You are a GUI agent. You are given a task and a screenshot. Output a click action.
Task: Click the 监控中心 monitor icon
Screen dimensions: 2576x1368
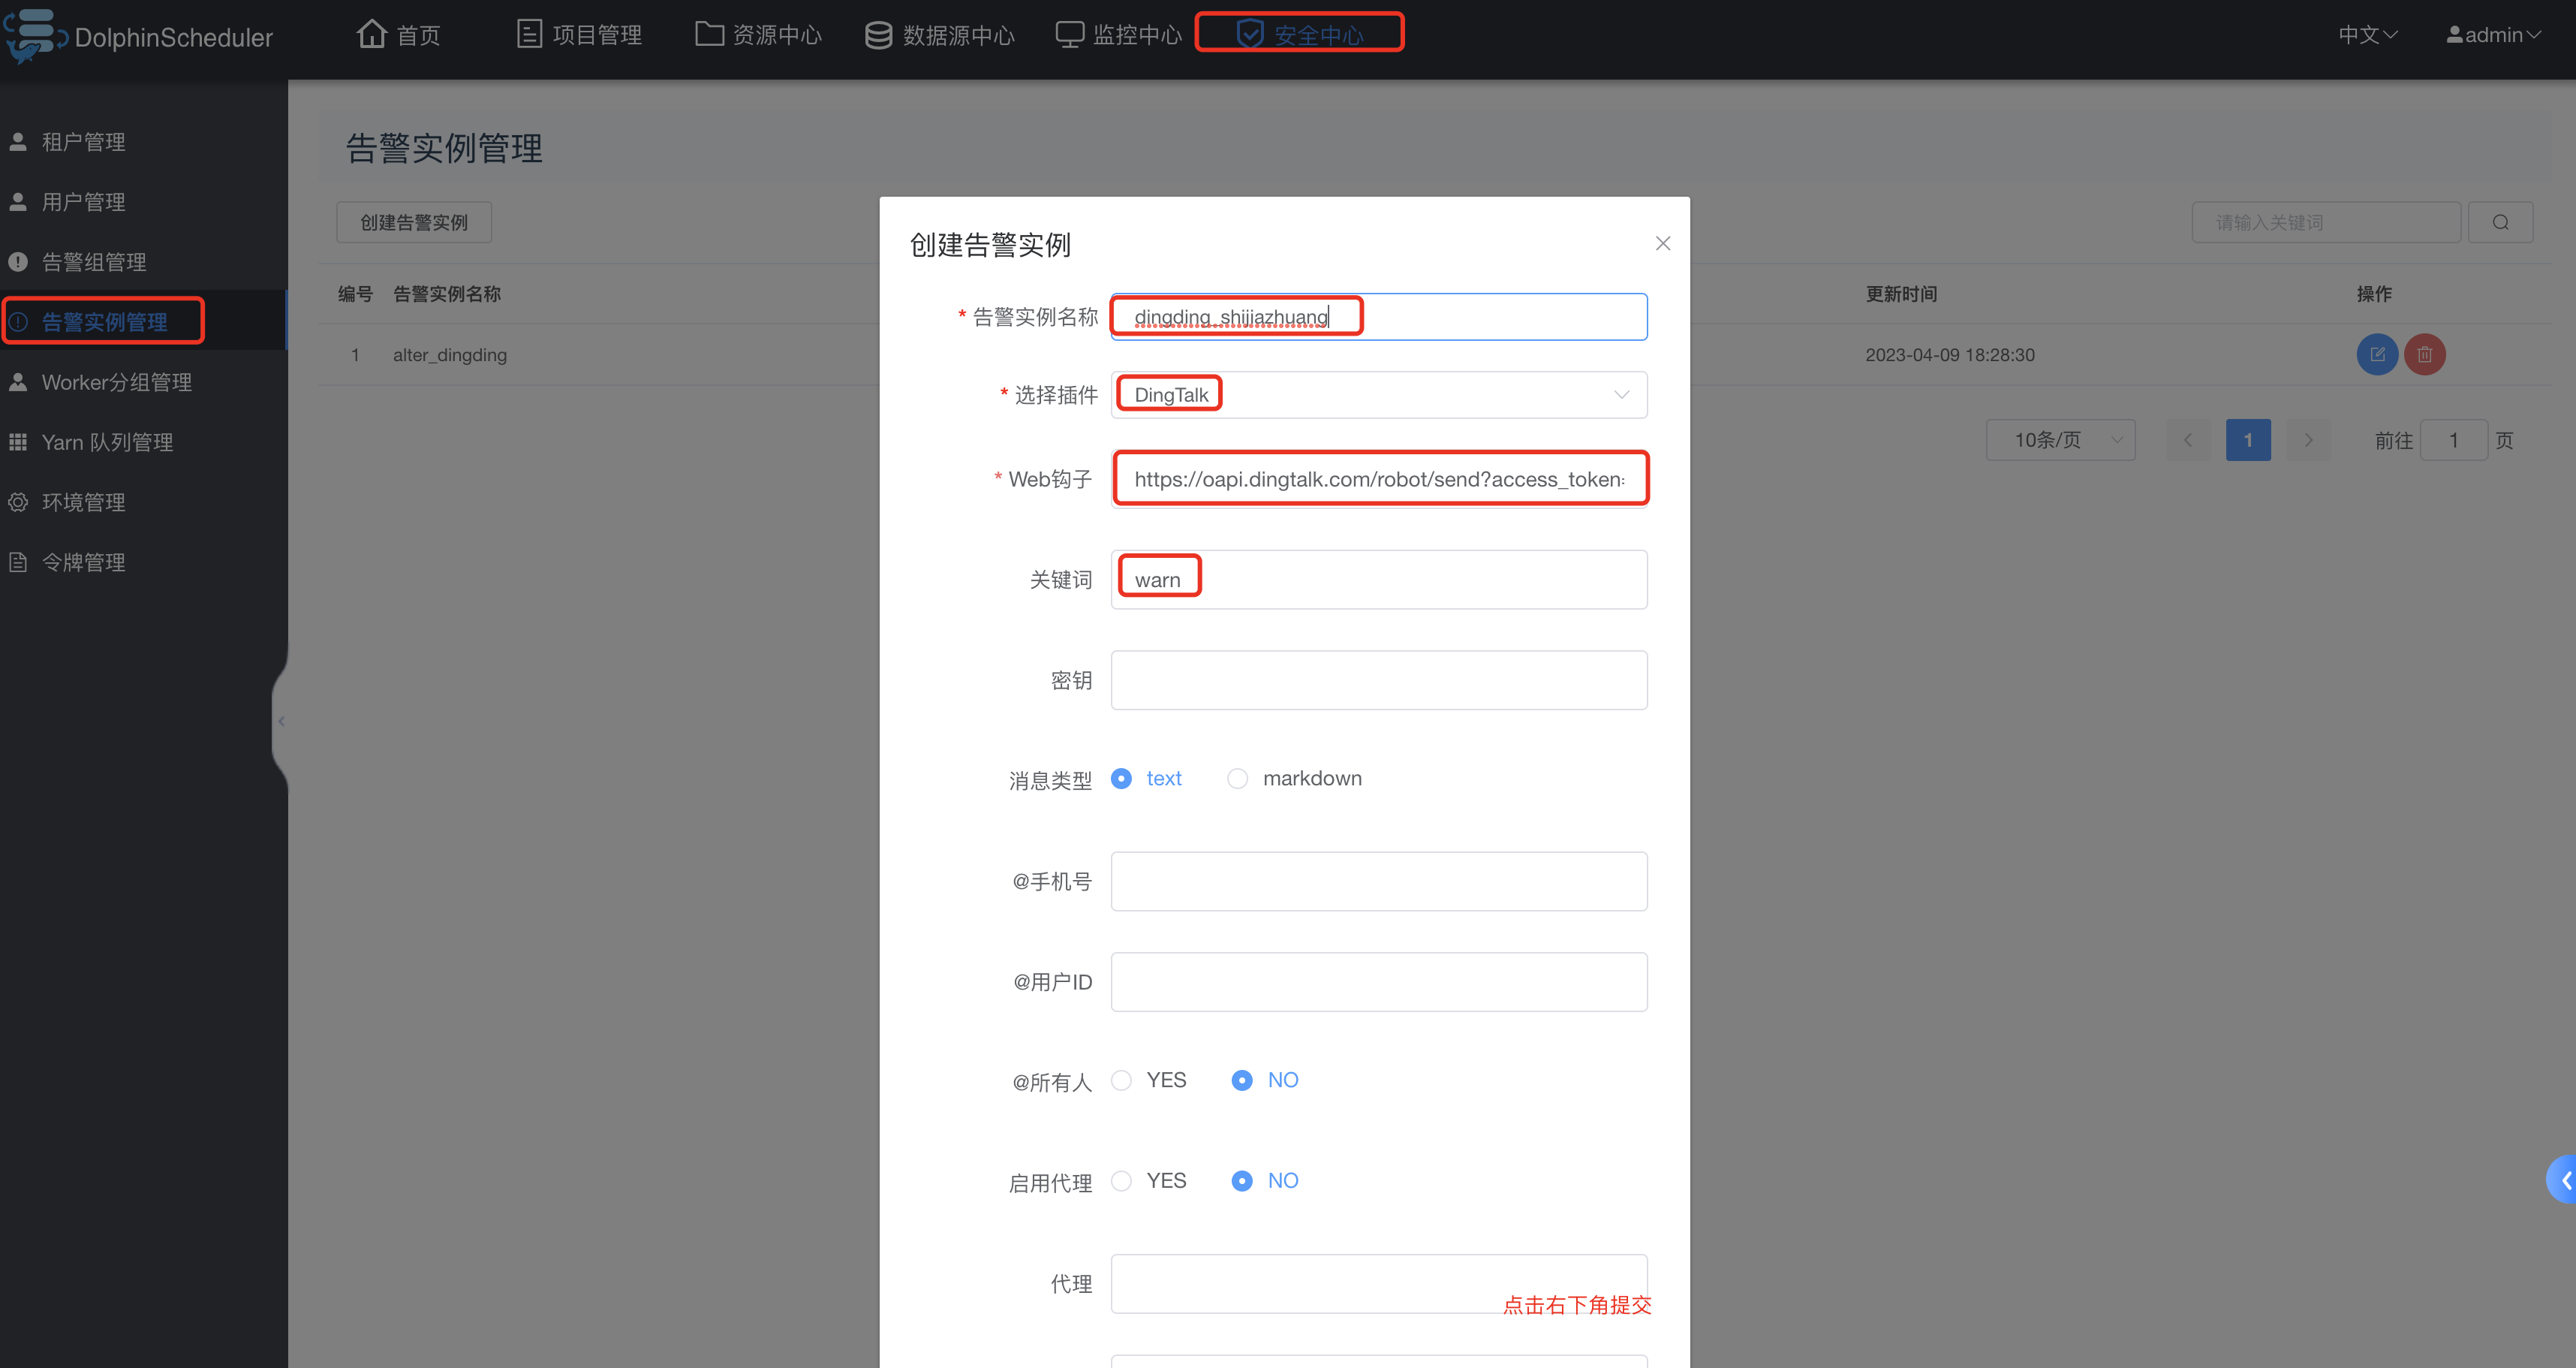tap(1069, 35)
